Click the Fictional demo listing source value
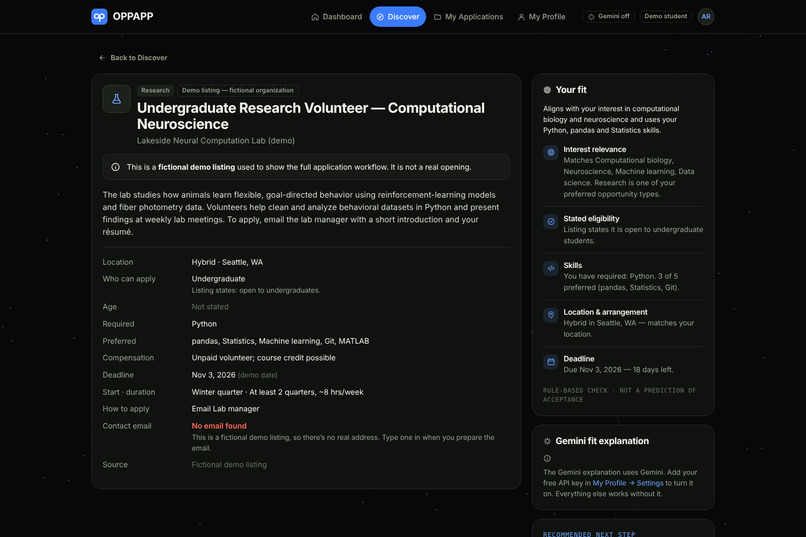The image size is (806, 537). pos(229,465)
